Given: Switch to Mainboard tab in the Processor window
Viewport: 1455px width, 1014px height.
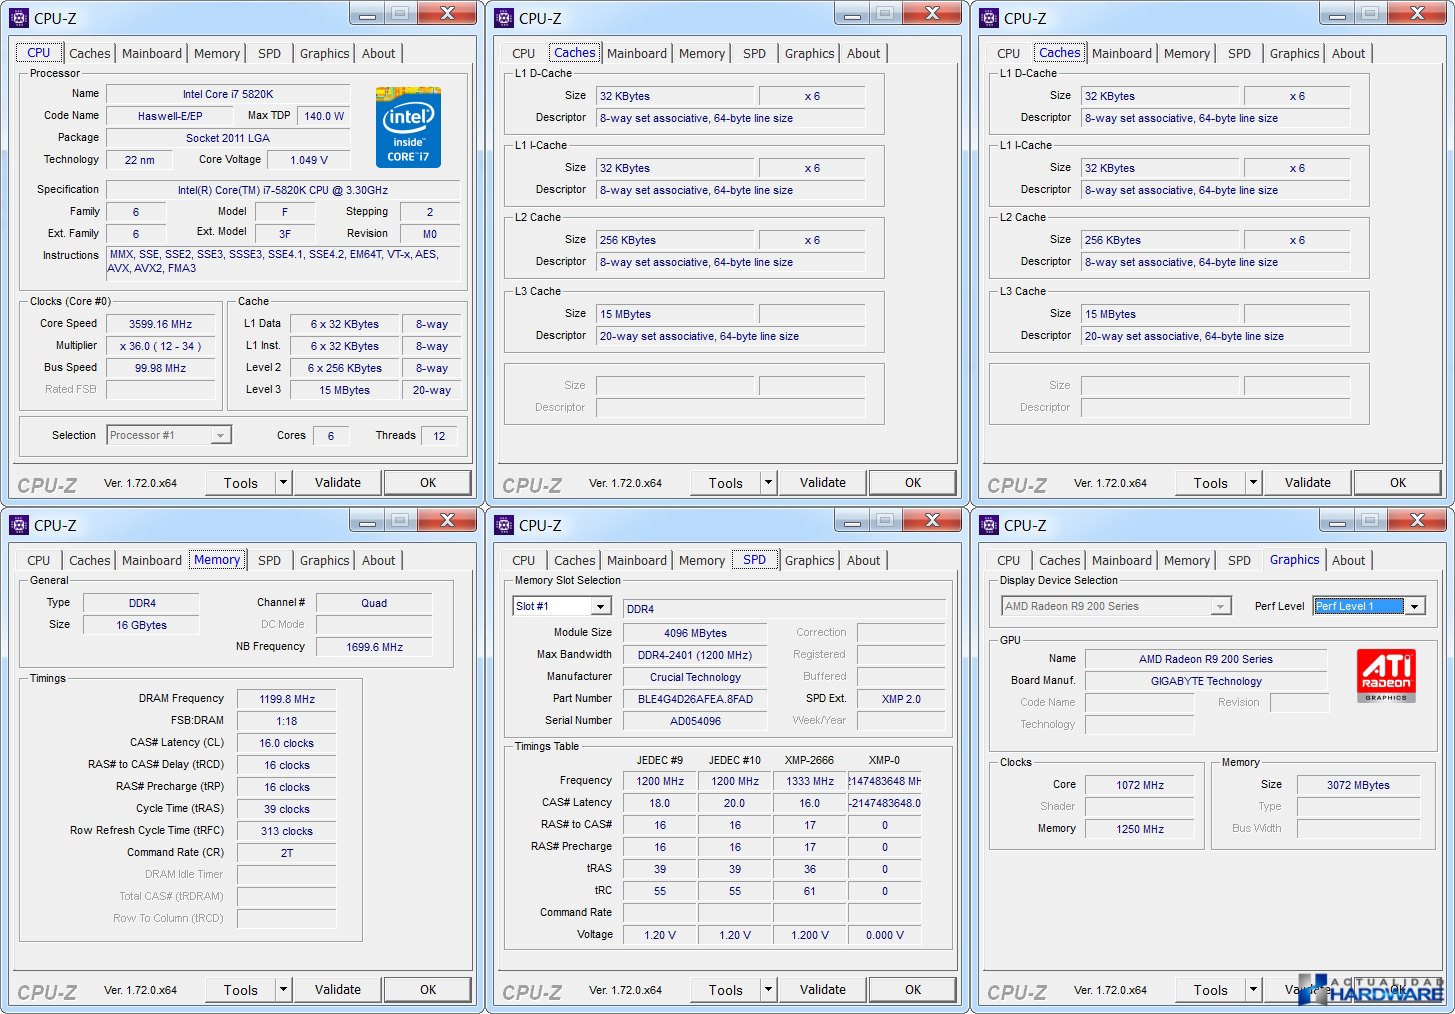Looking at the screenshot, I should [x=152, y=54].
